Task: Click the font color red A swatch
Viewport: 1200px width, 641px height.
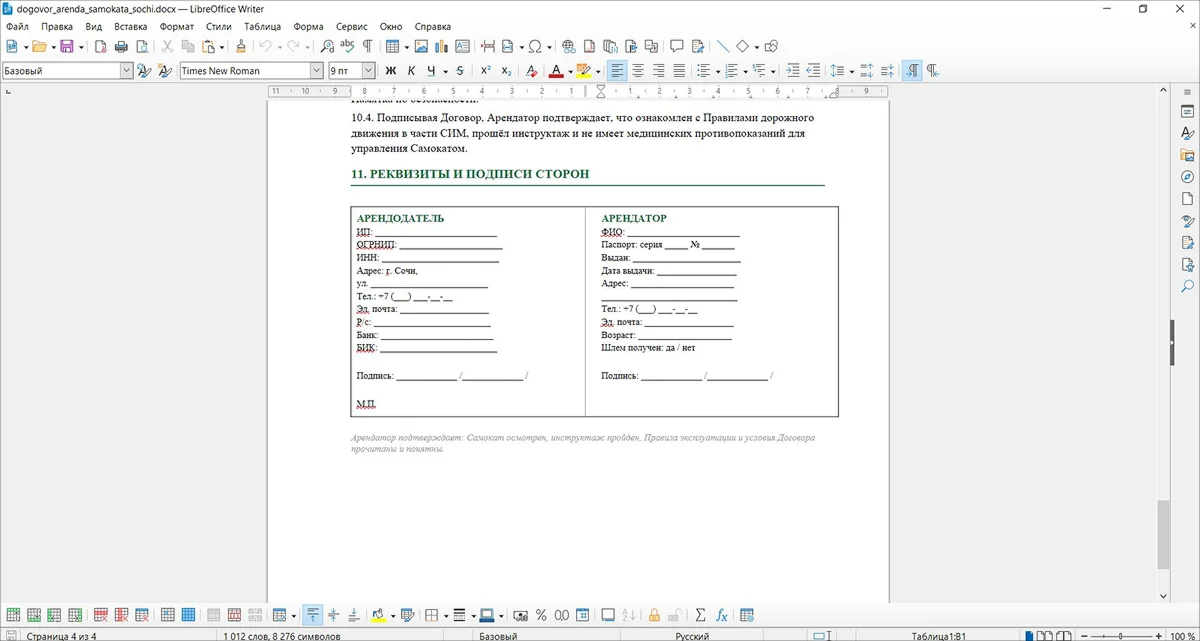Action: tap(557, 71)
